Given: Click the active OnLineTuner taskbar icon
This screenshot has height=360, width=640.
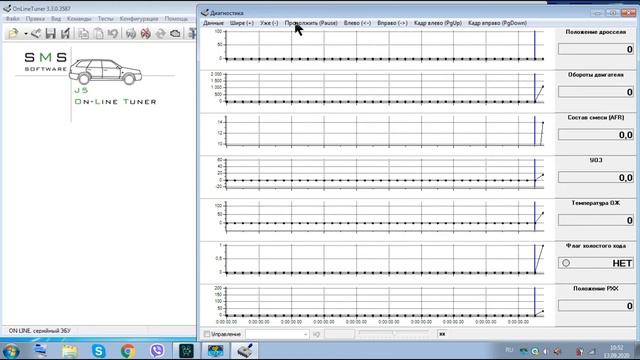Looking at the screenshot, I should coord(244,351).
